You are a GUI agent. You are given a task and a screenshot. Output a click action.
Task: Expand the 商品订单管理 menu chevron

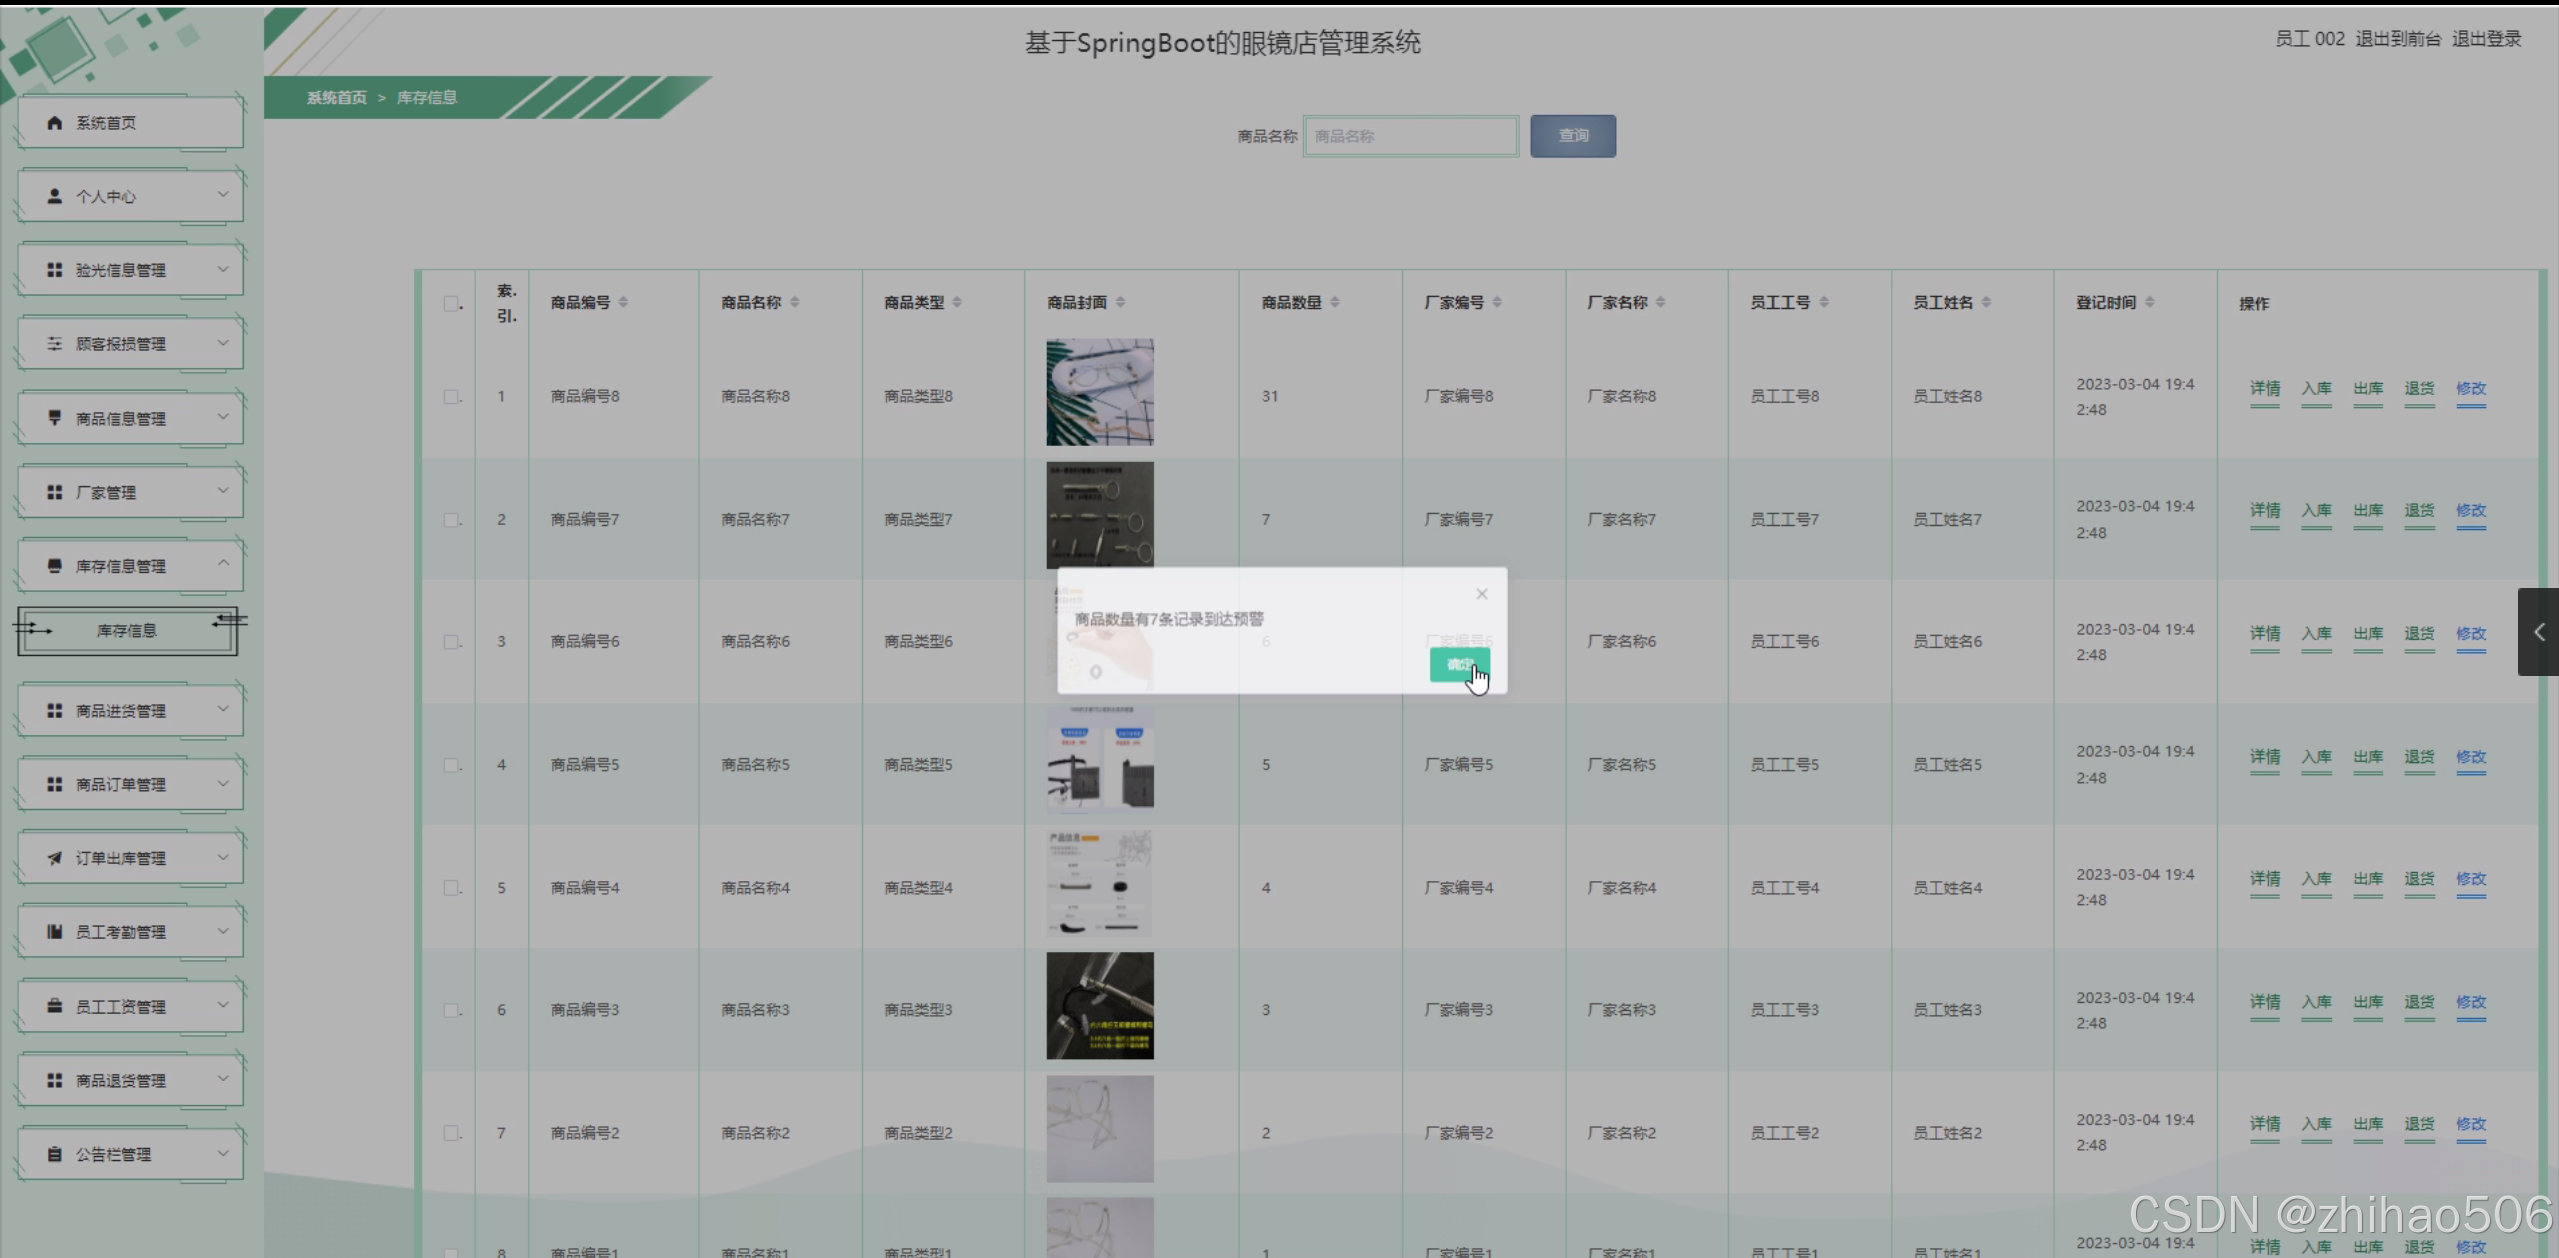[x=223, y=783]
